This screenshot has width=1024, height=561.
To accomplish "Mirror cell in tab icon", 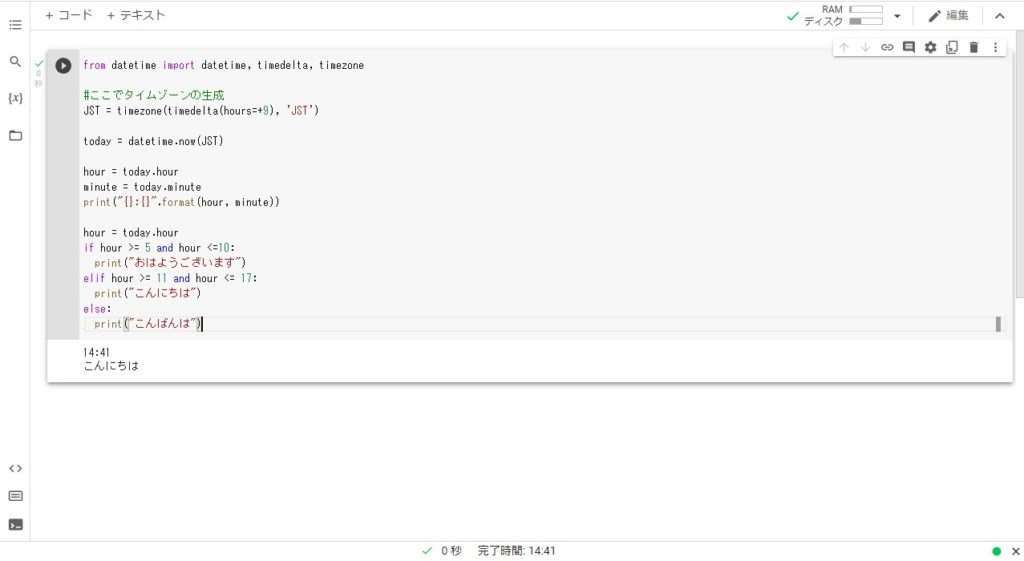I will pos(952,47).
